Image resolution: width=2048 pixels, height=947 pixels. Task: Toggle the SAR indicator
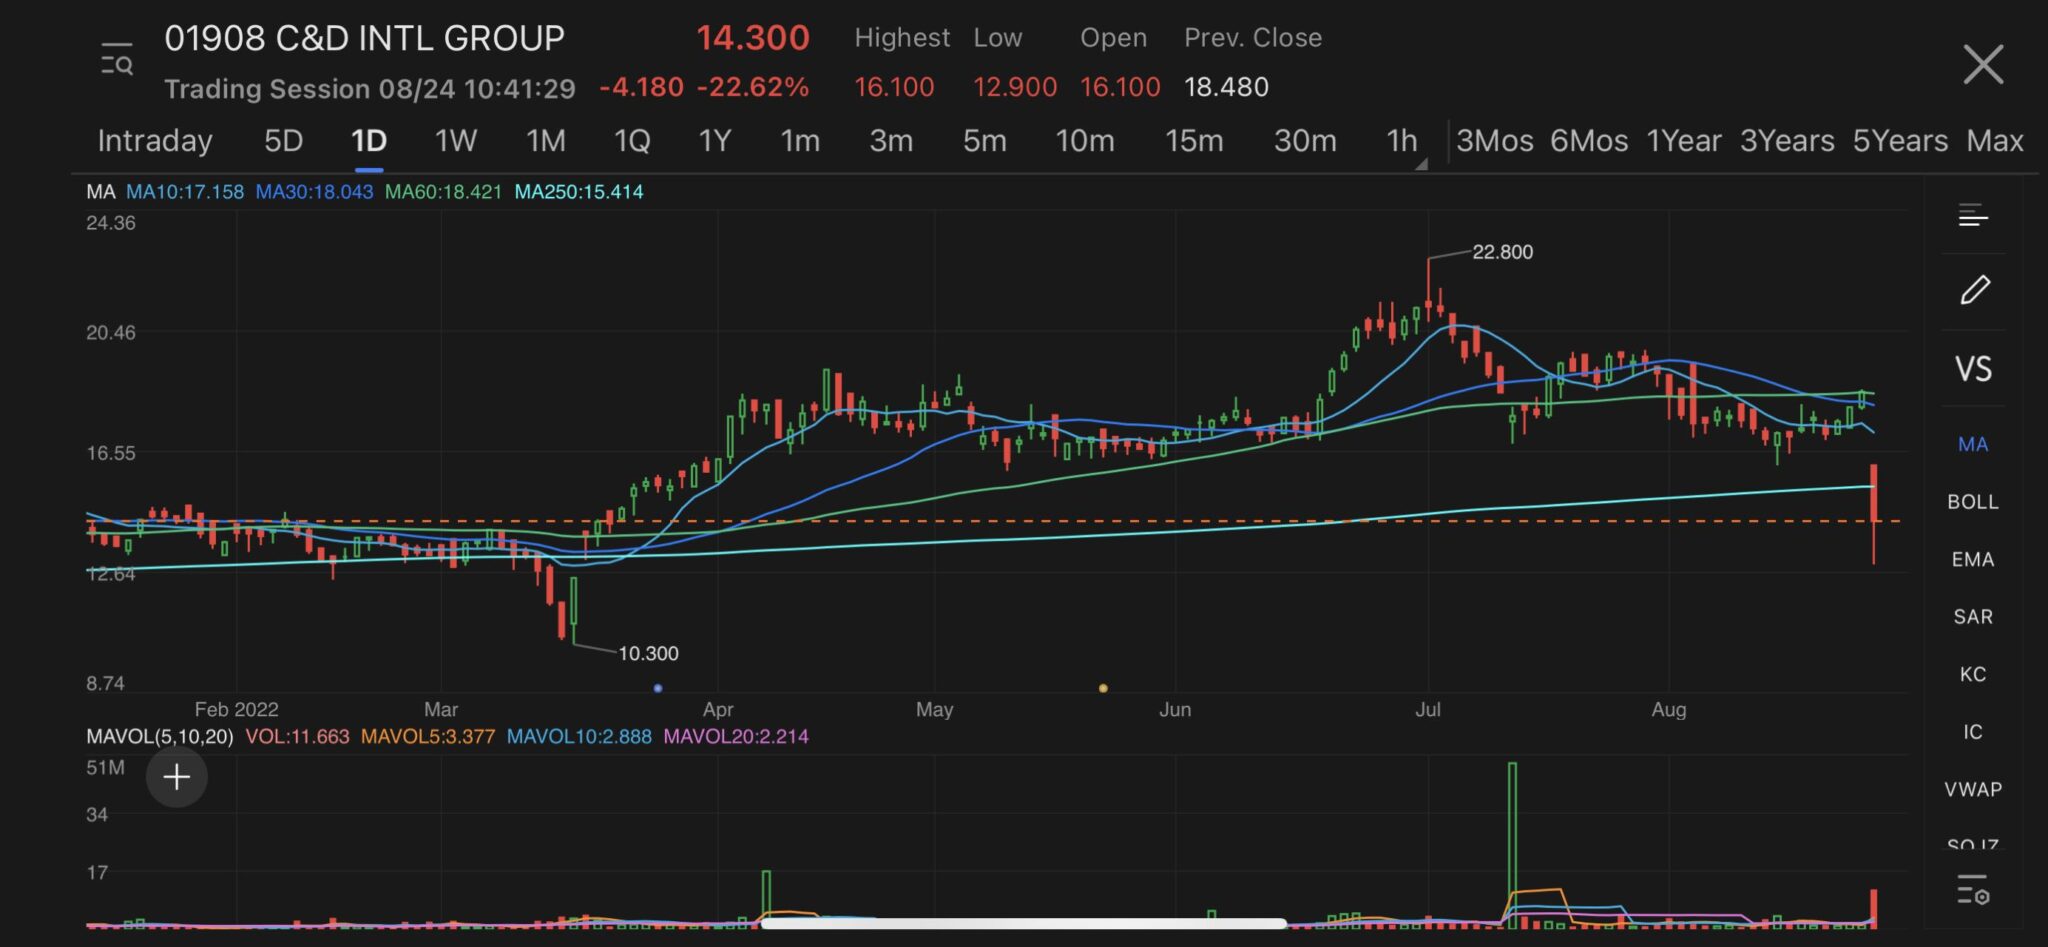pyautogui.click(x=1973, y=617)
